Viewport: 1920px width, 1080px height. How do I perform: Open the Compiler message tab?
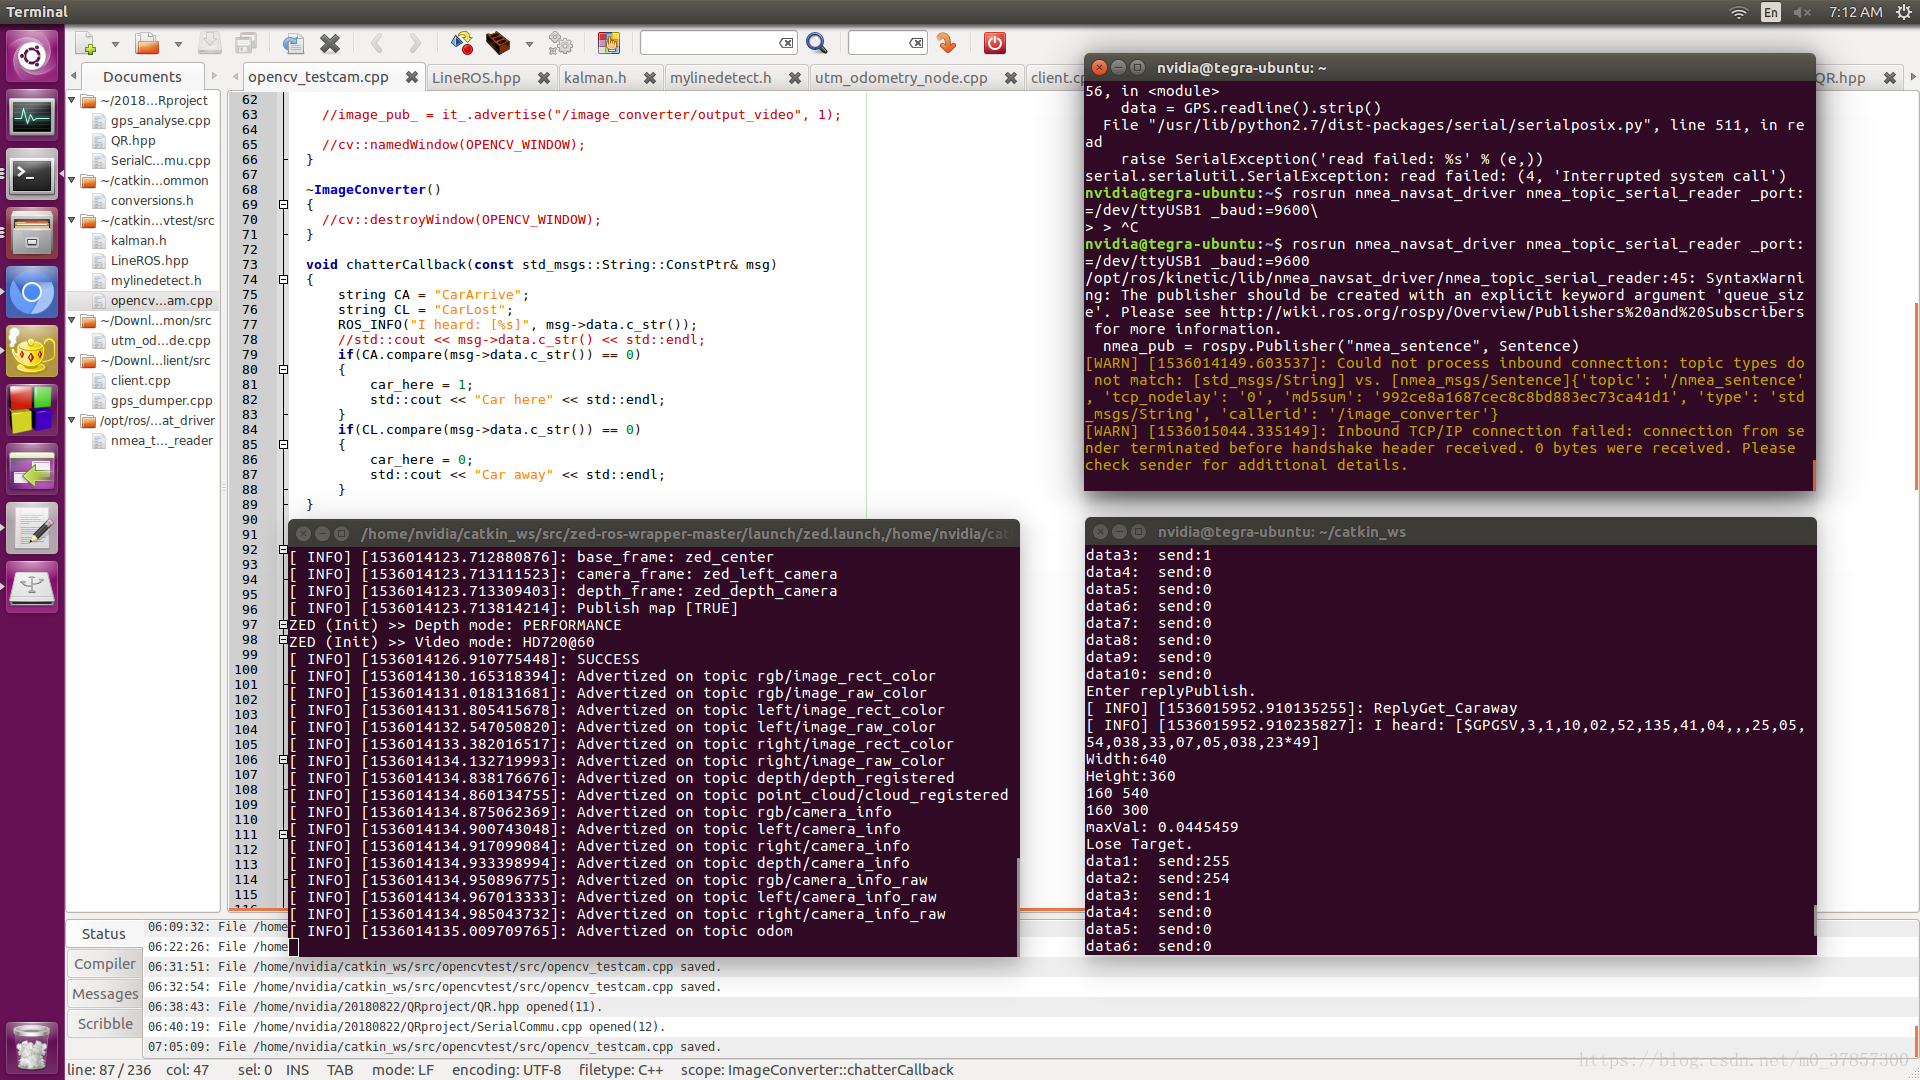pos(105,964)
